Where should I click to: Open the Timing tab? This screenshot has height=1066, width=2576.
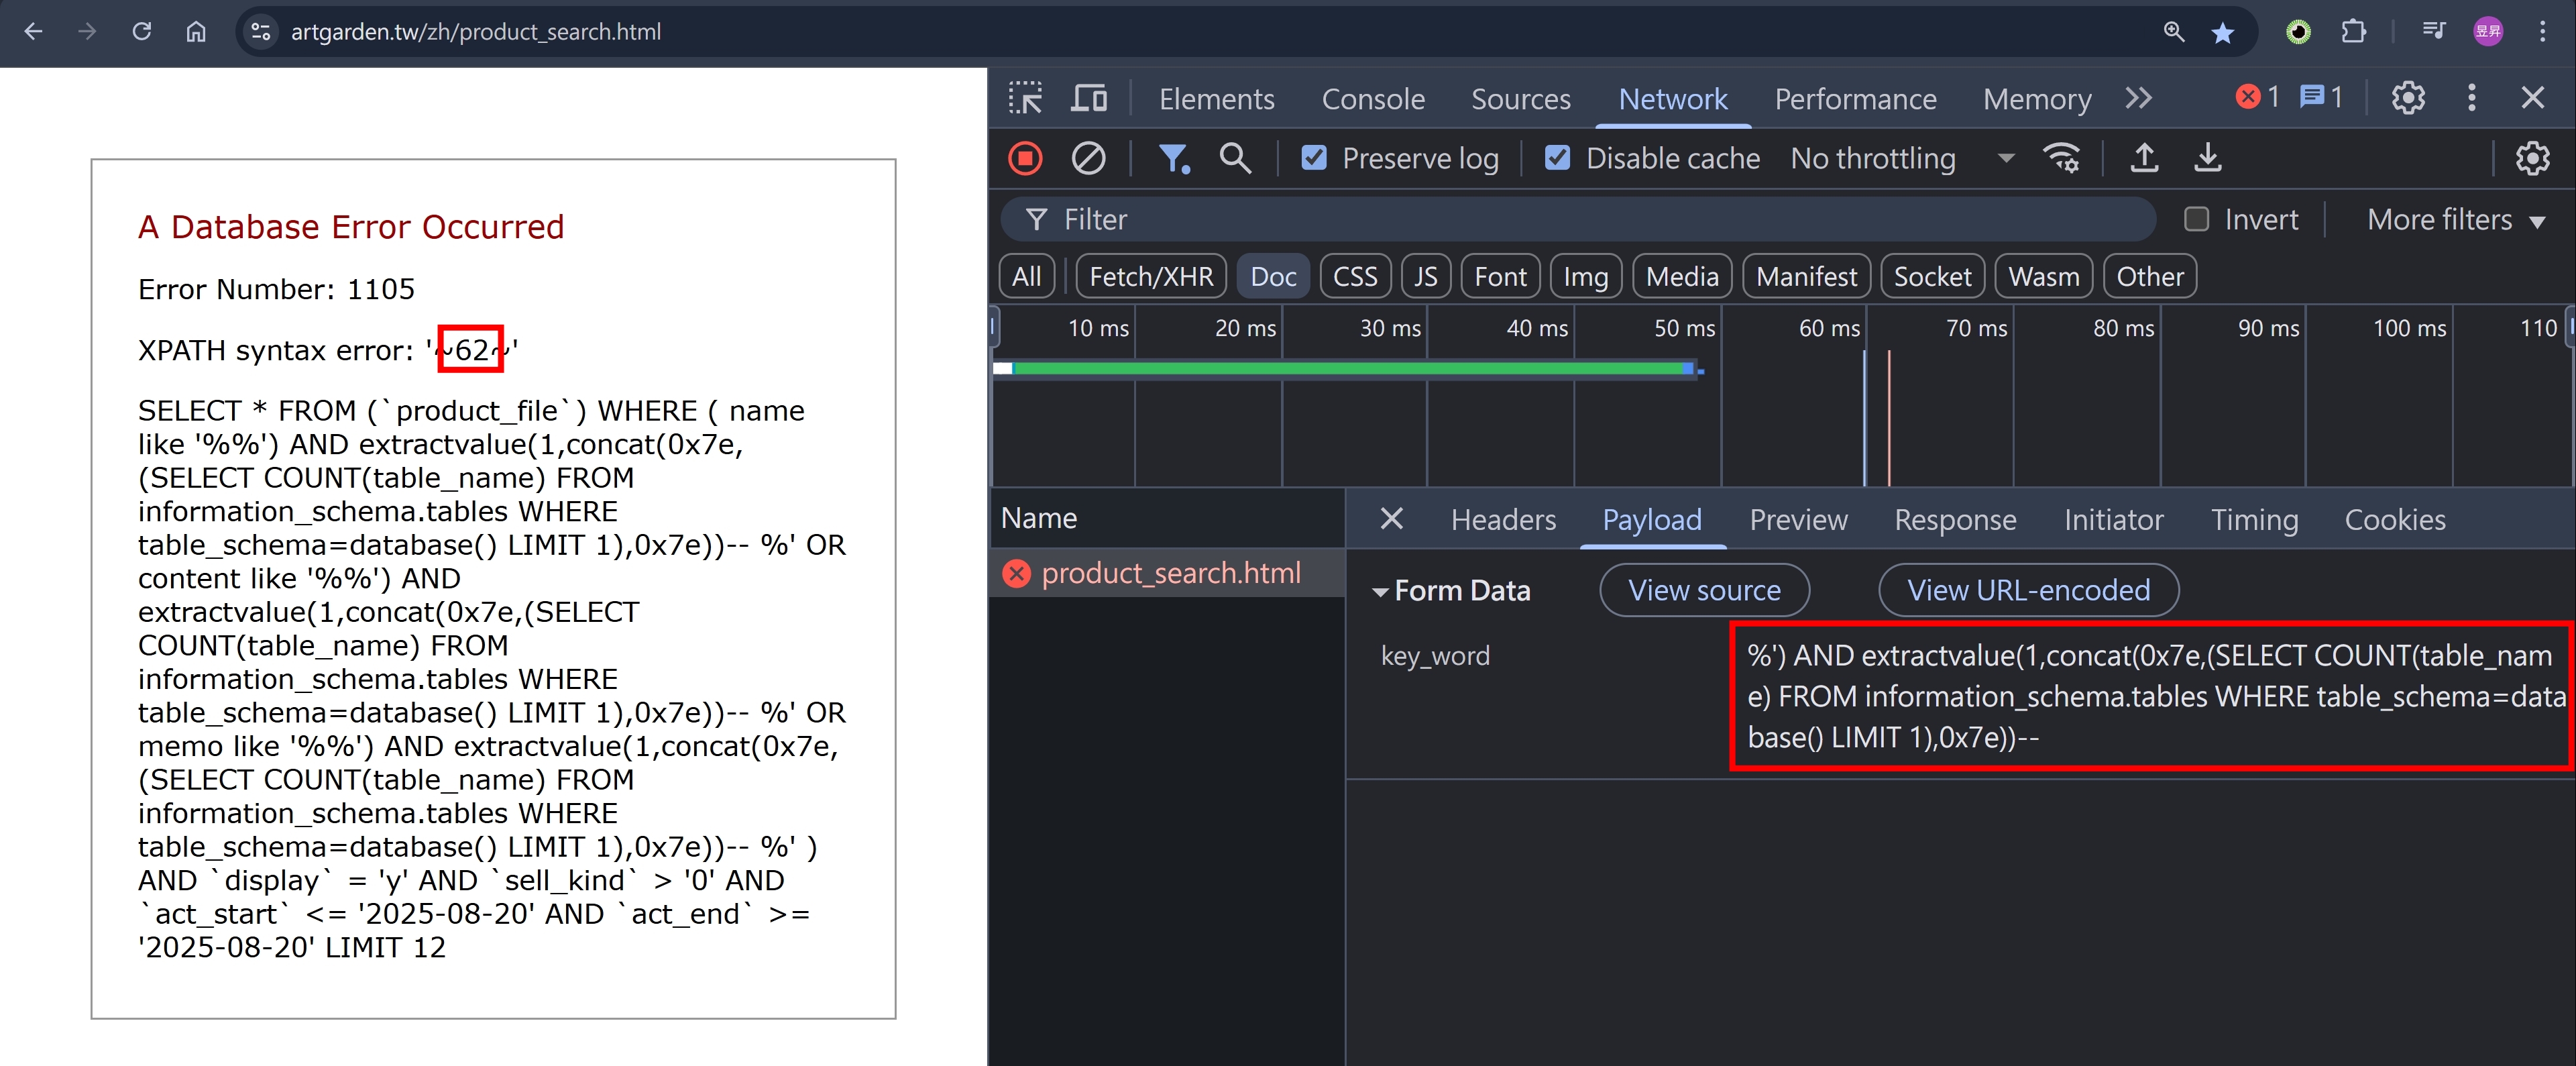pos(2254,519)
